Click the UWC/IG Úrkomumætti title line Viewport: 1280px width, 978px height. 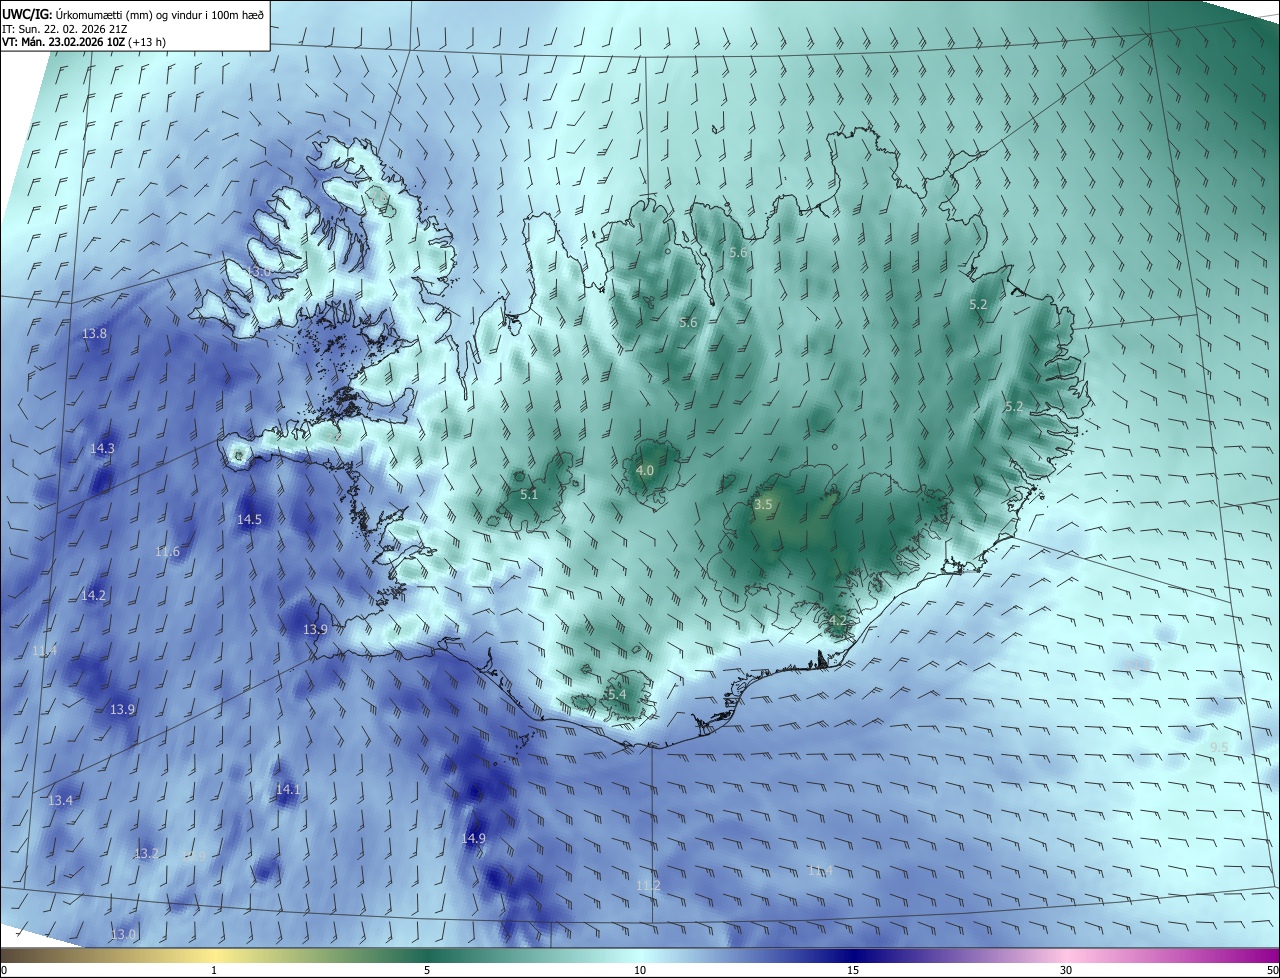[133, 14]
